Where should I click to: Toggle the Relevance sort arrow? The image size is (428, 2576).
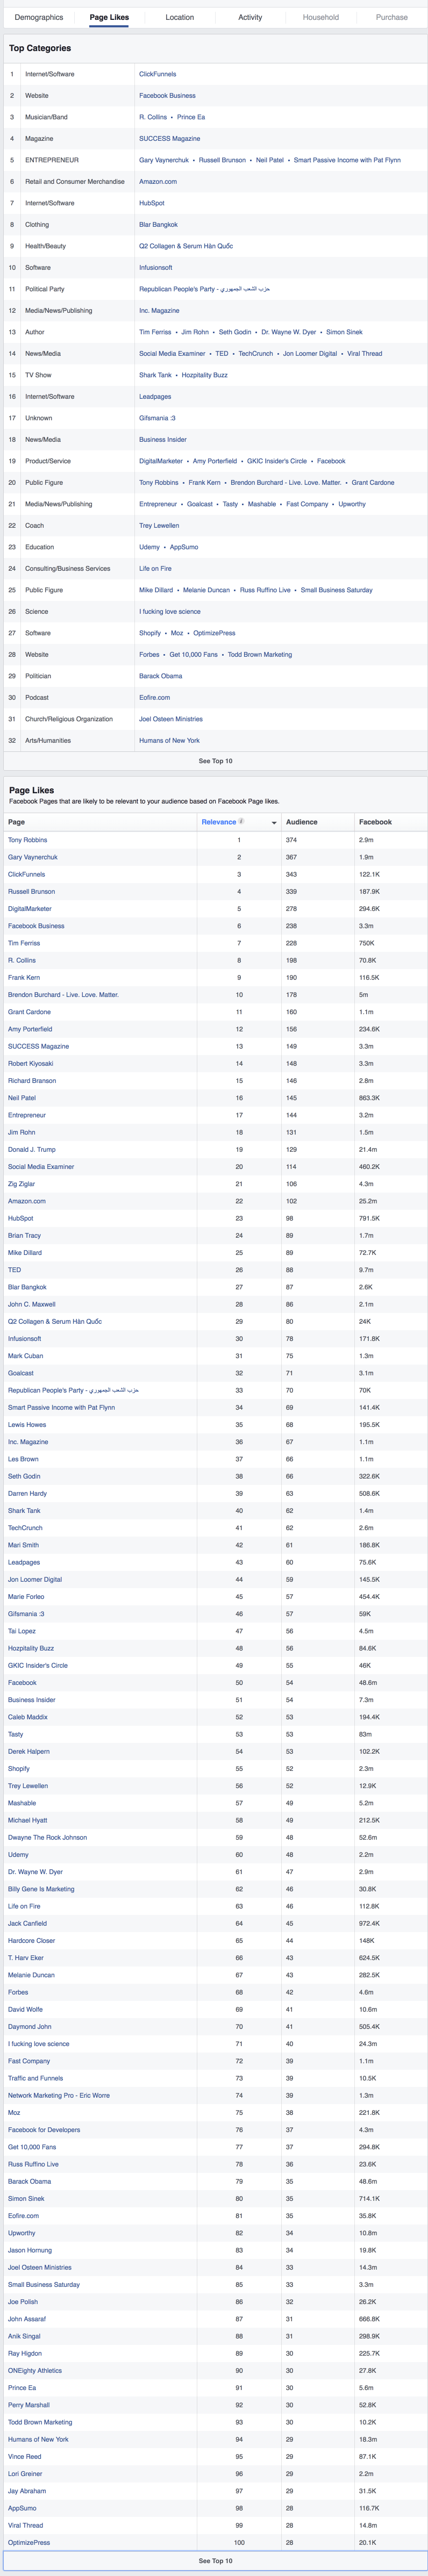coord(274,823)
